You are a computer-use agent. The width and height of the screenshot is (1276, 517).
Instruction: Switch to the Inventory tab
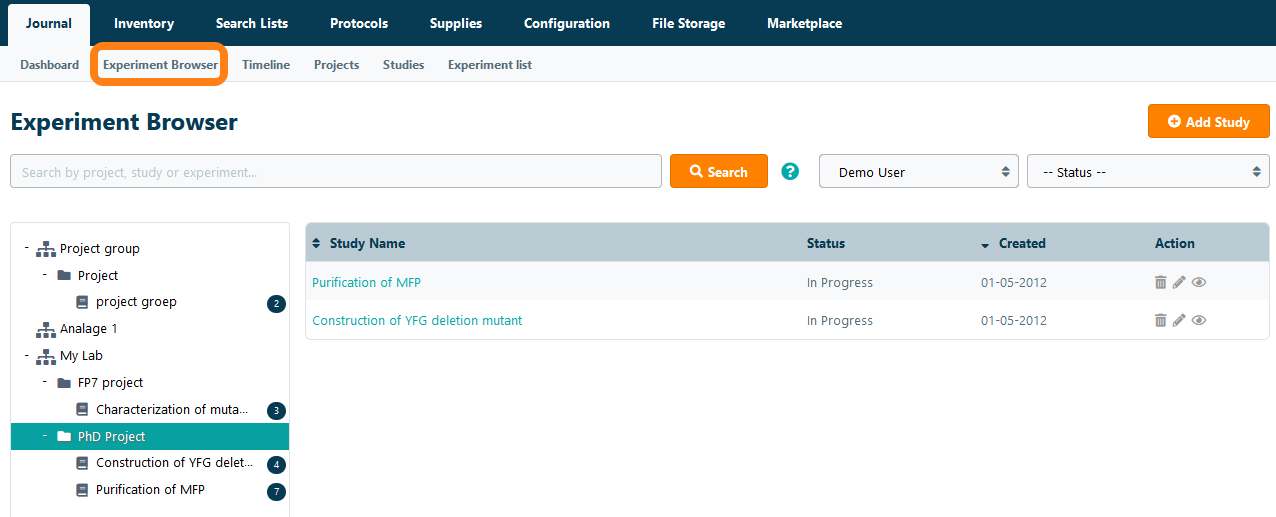[x=143, y=23]
